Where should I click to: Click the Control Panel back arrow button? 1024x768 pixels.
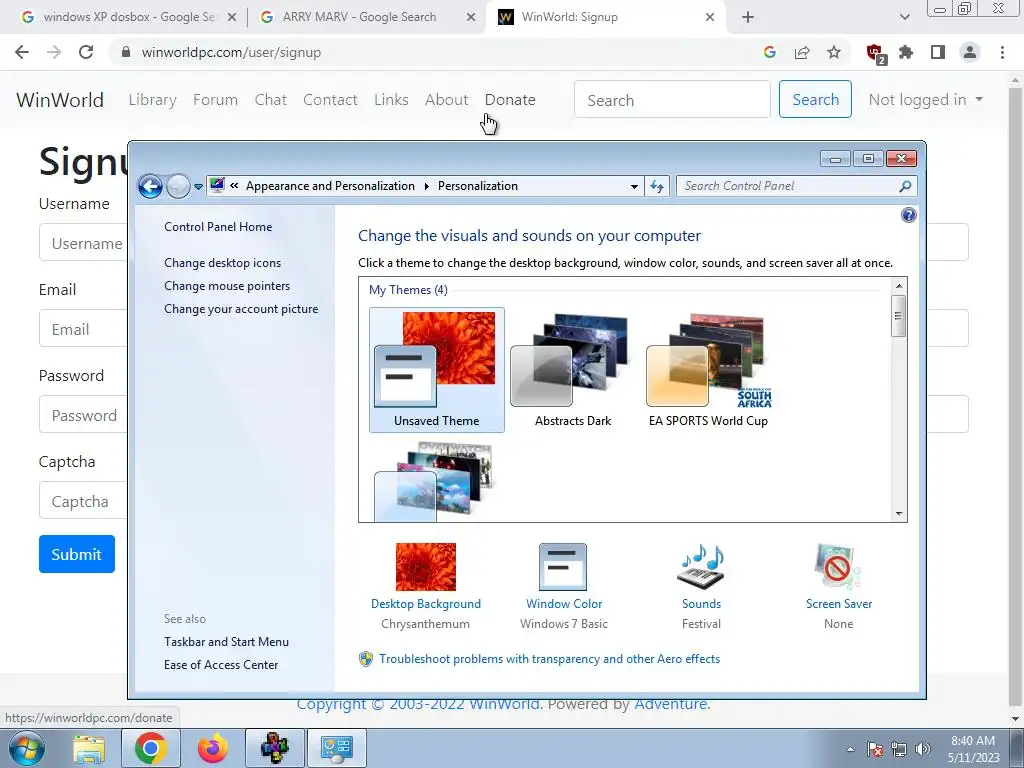(150, 187)
